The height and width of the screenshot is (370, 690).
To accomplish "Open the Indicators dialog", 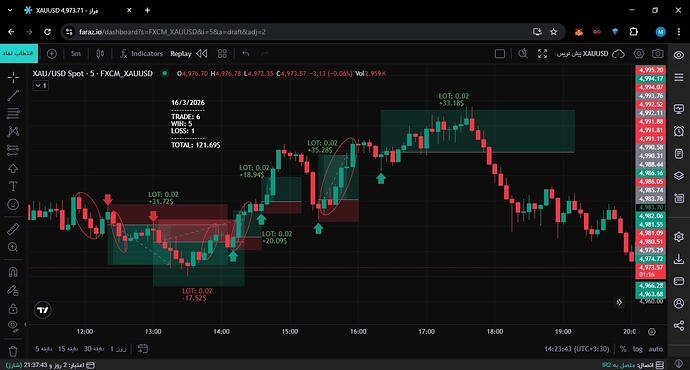I will (x=141, y=54).
